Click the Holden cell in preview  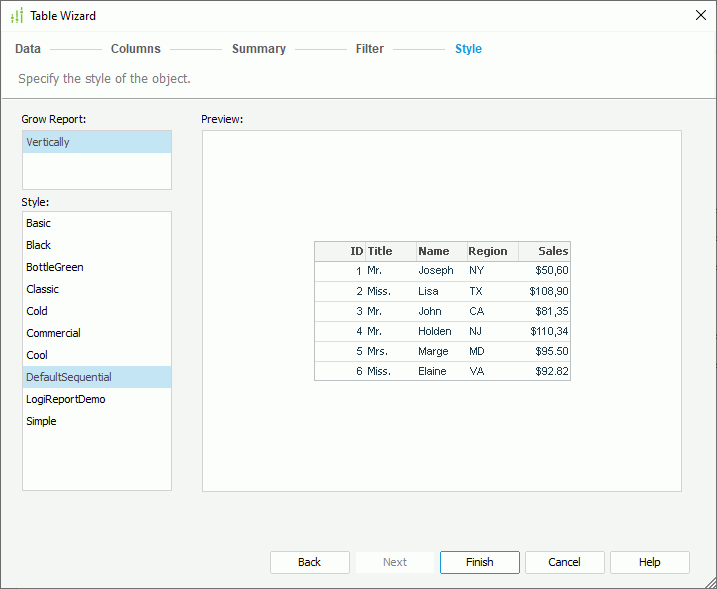[434, 331]
